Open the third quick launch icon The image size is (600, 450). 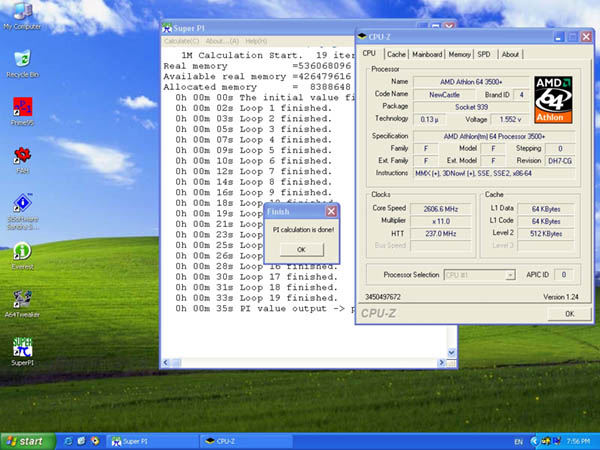(95, 441)
